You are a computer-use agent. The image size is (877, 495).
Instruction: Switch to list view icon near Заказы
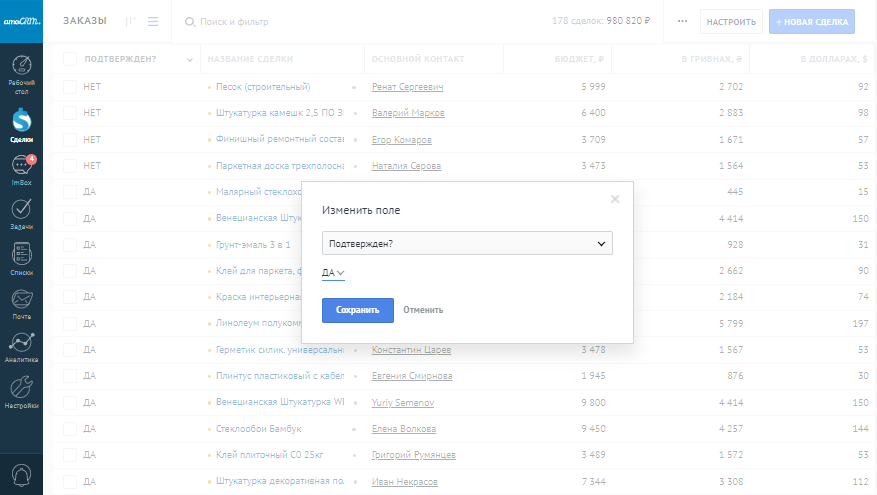pos(153,21)
